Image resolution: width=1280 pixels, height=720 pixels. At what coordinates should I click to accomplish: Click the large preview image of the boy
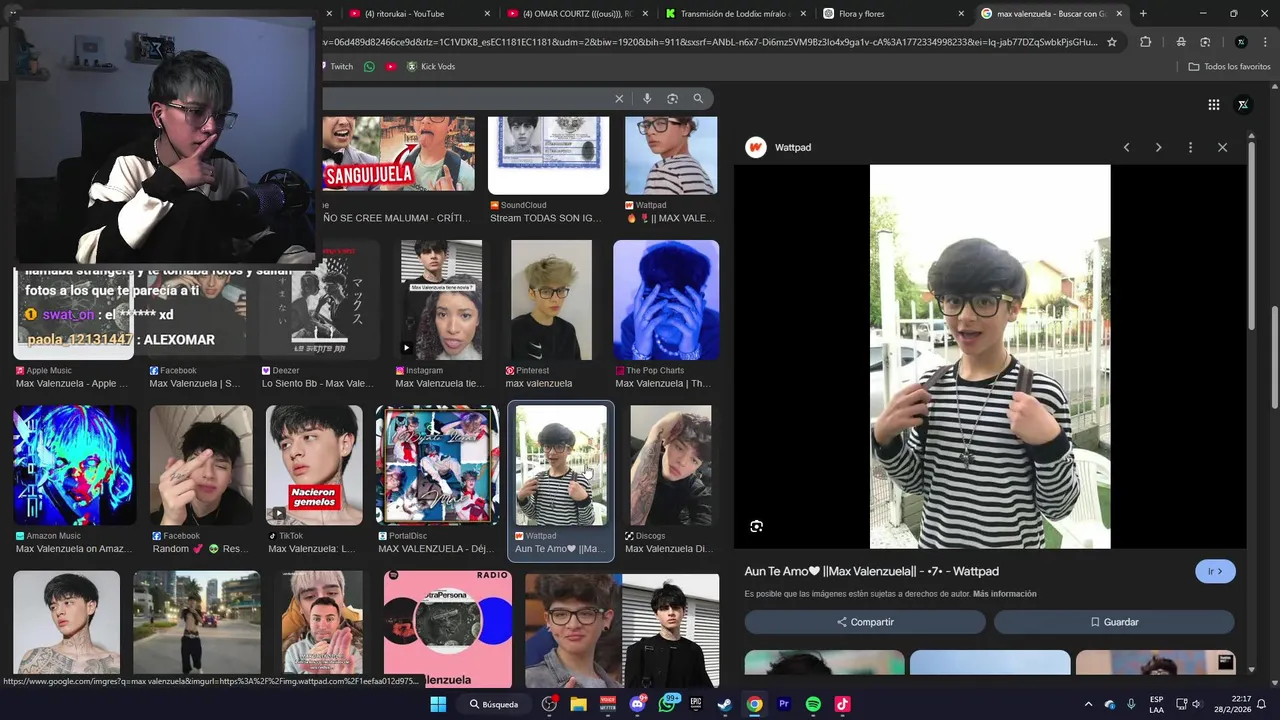tap(990, 357)
